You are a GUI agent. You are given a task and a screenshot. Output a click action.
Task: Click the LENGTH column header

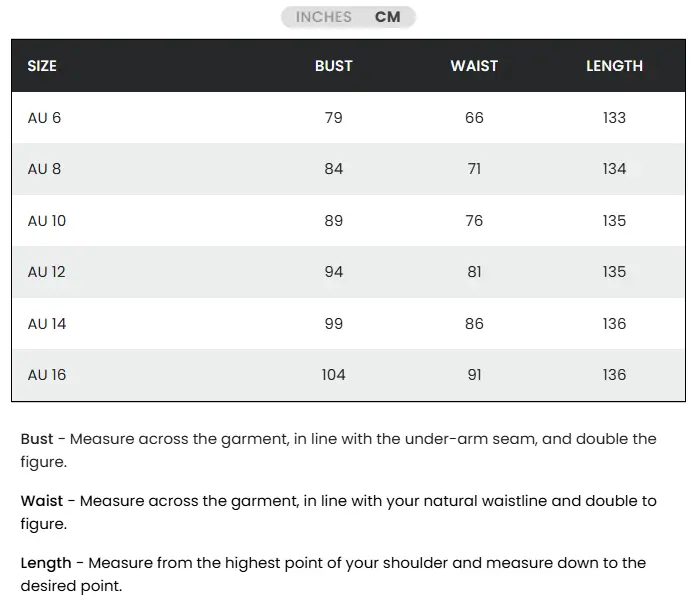click(614, 66)
